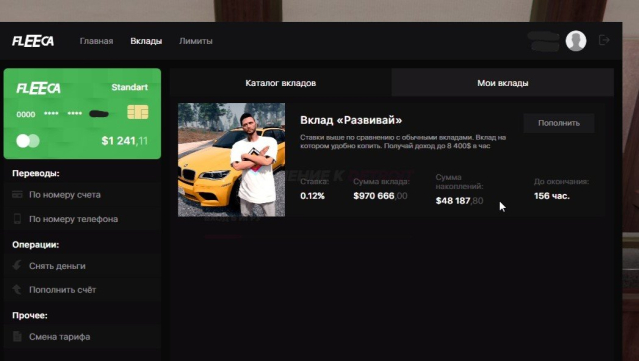Click the document icon beside Смена тарифа

(x=17, y=337)
